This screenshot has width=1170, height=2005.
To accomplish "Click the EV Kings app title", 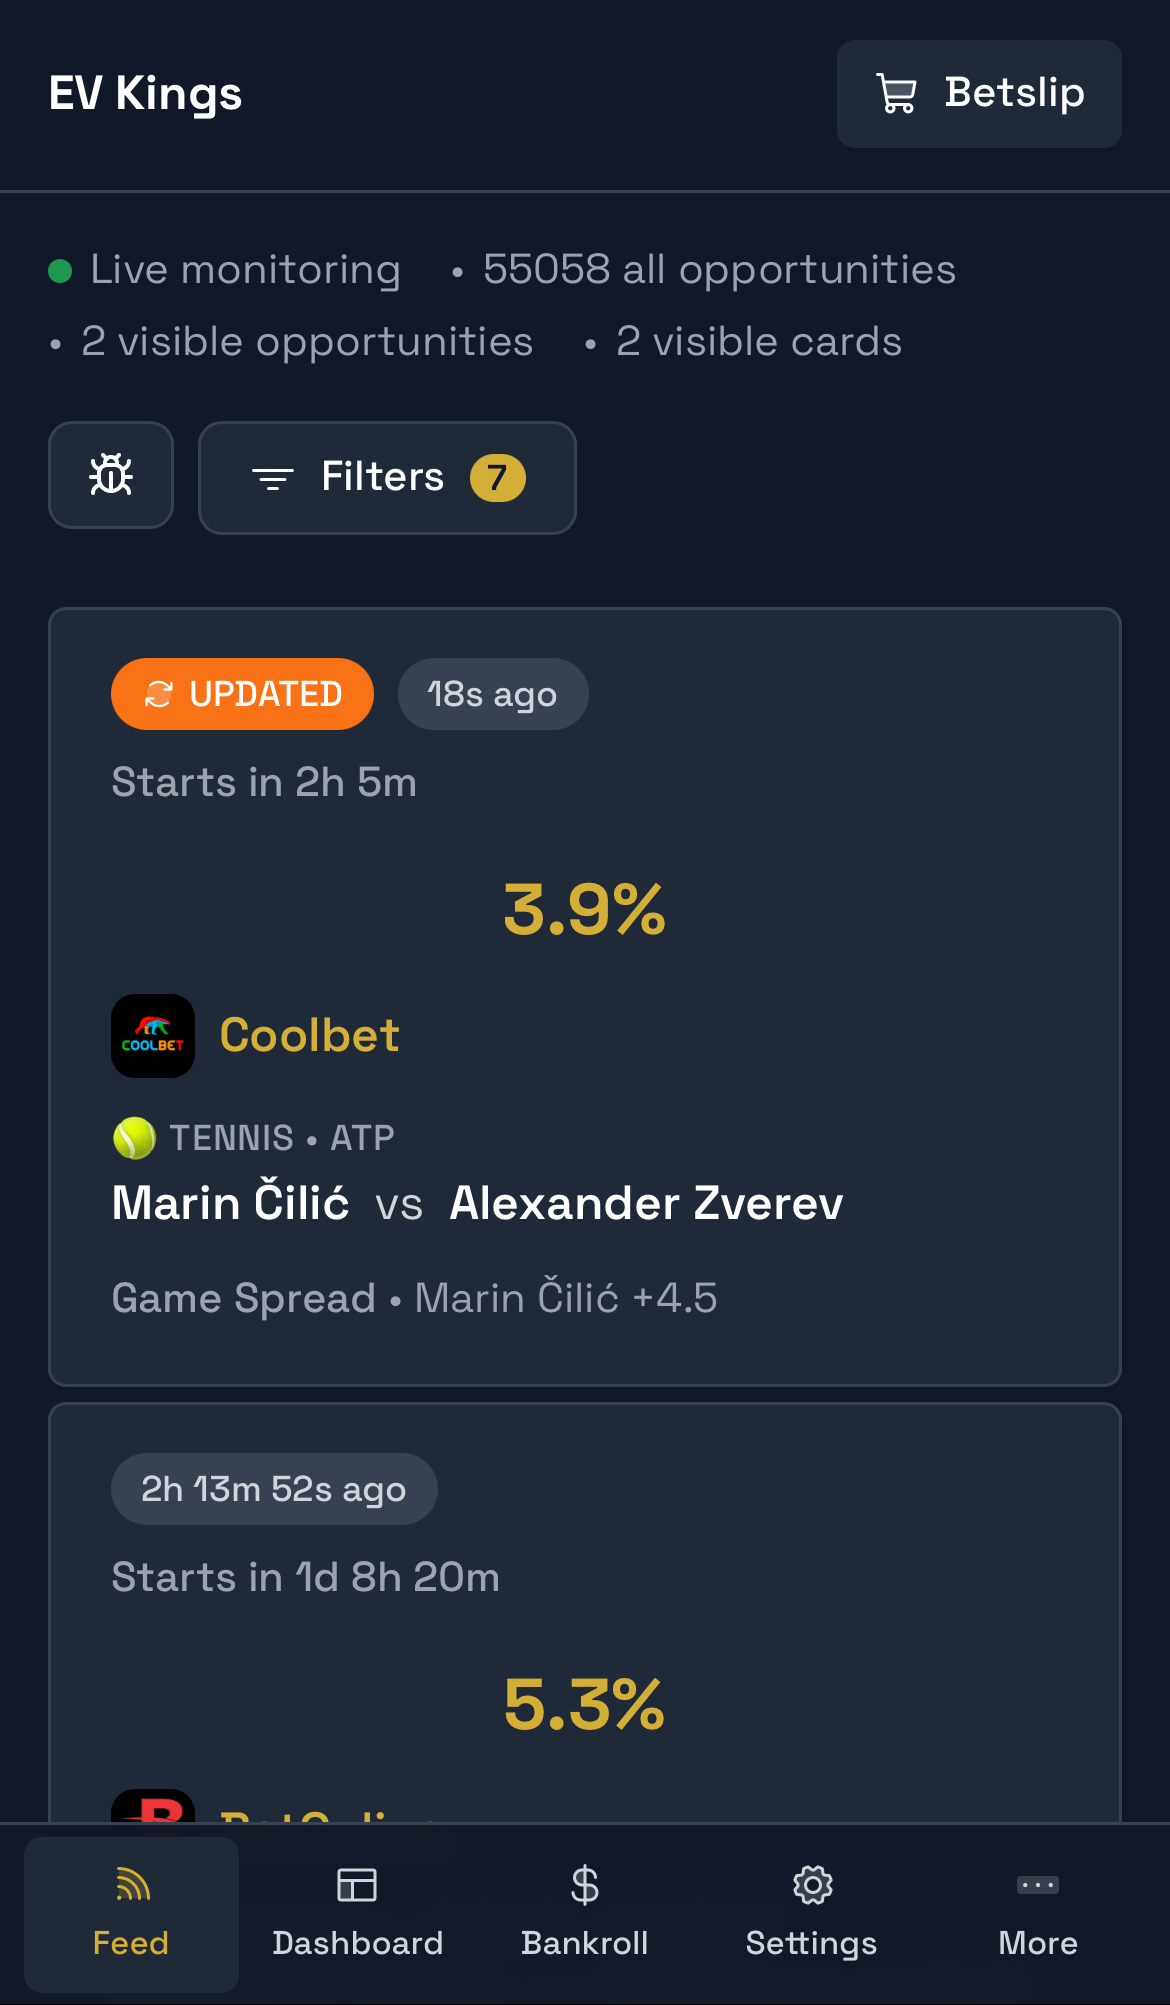I will coord(145,94).
